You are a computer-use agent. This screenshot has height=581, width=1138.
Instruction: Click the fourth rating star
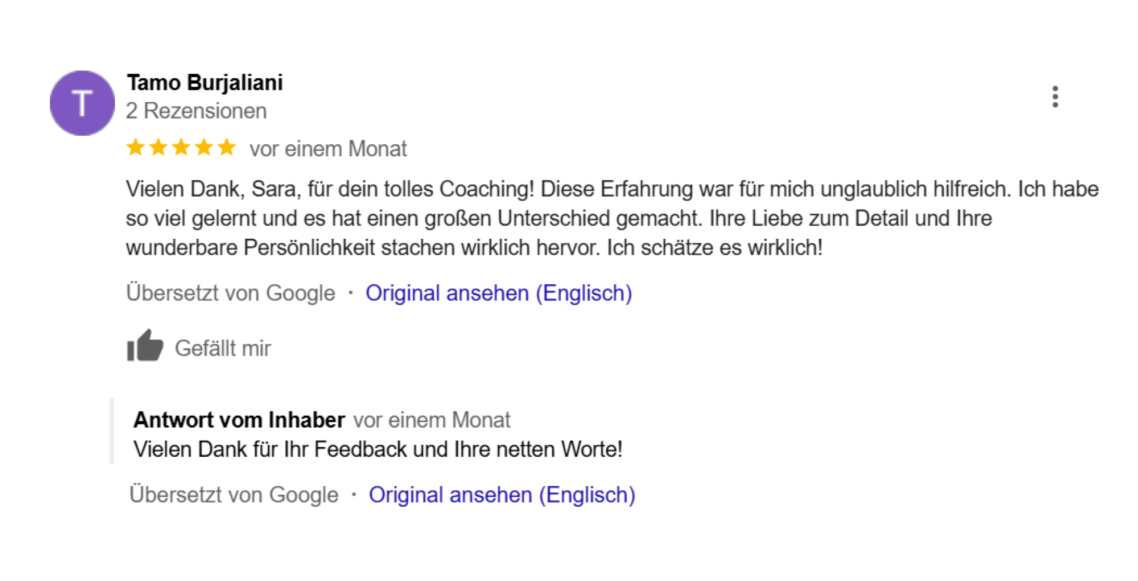(x=204, y=148)
